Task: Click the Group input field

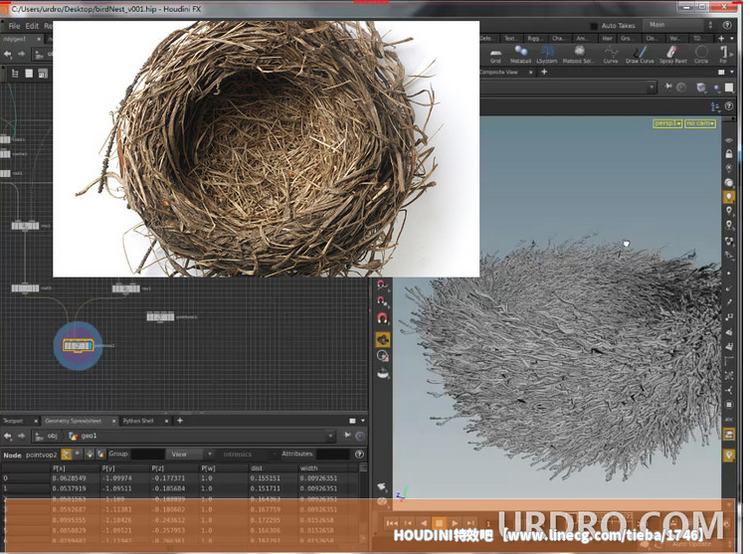Action: click(147, 454)
